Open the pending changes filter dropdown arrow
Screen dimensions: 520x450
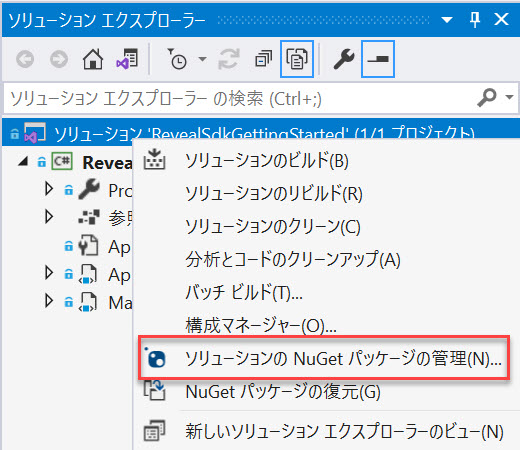202,59
